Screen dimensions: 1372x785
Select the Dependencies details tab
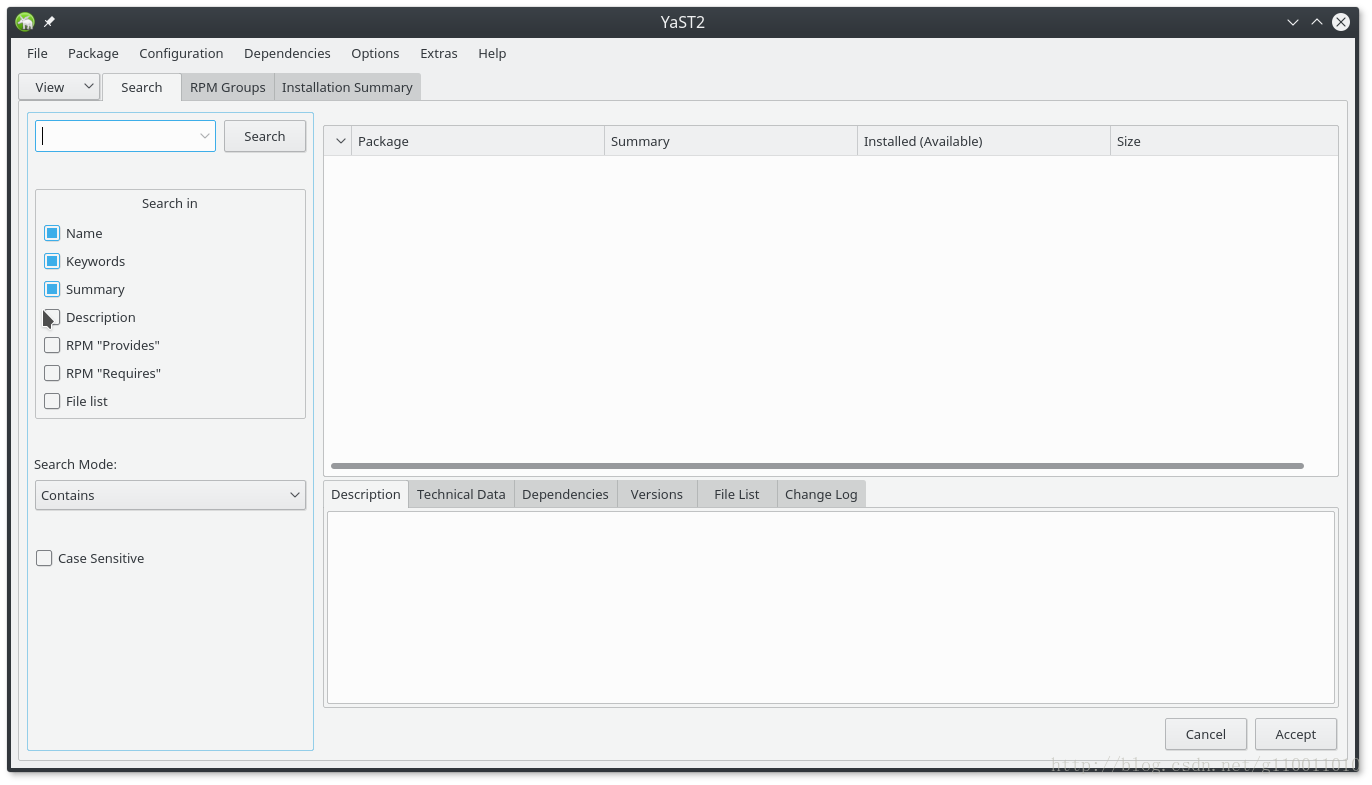click(565, 494)
